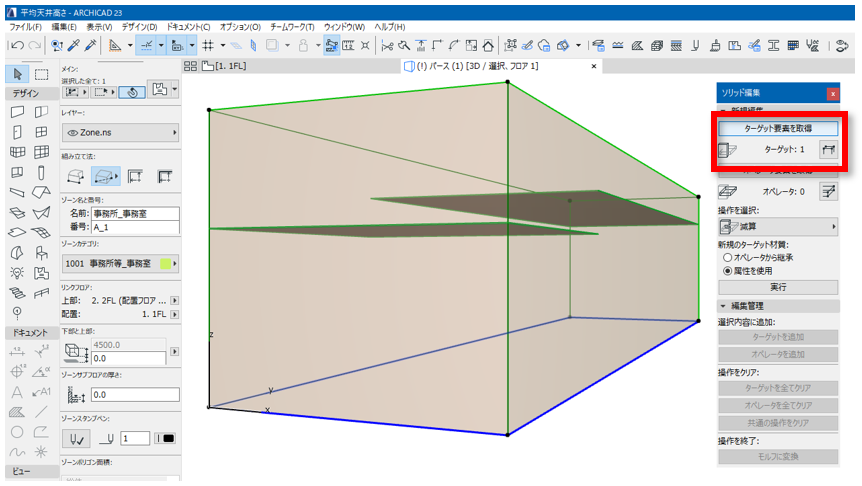Select the Spline tool icon
The height and width of the screenshot is (486, 862).
coord(17,452)
